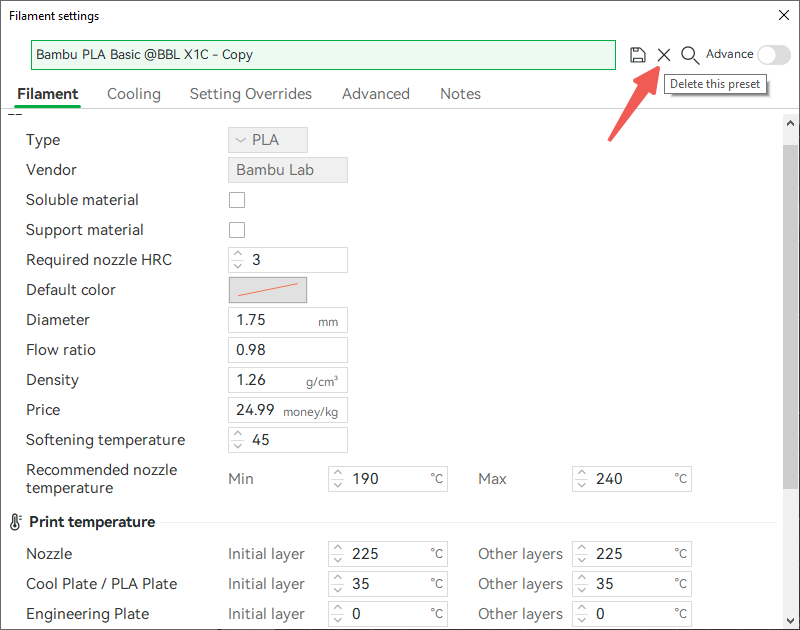Edit the Flow ratio 0.98 field
Screen dimensions: 800x630
point(288,350)
